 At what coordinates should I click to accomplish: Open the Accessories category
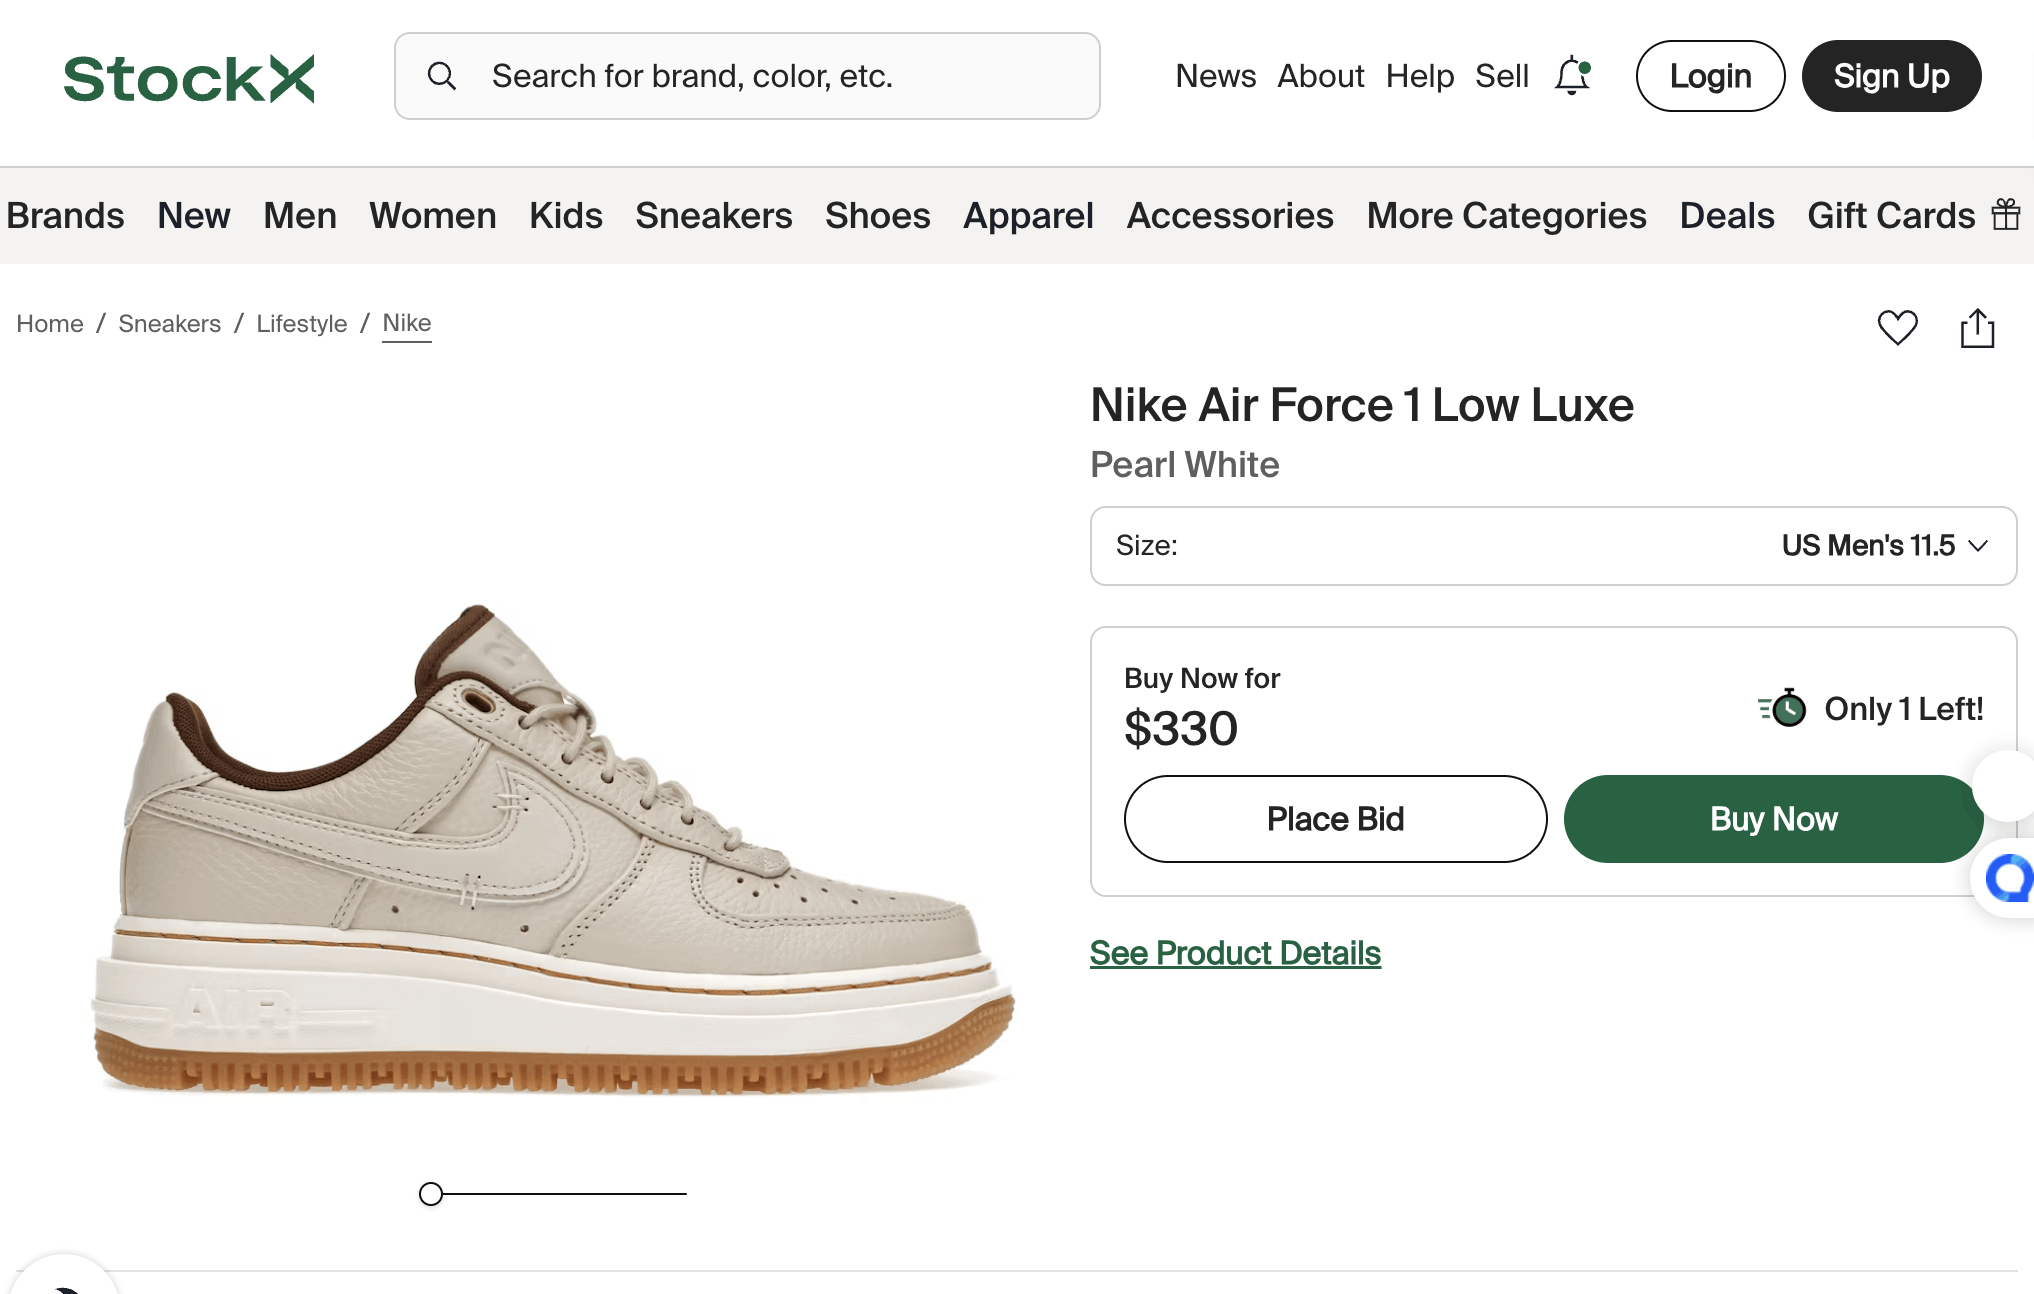click(x=1230, y=216)
